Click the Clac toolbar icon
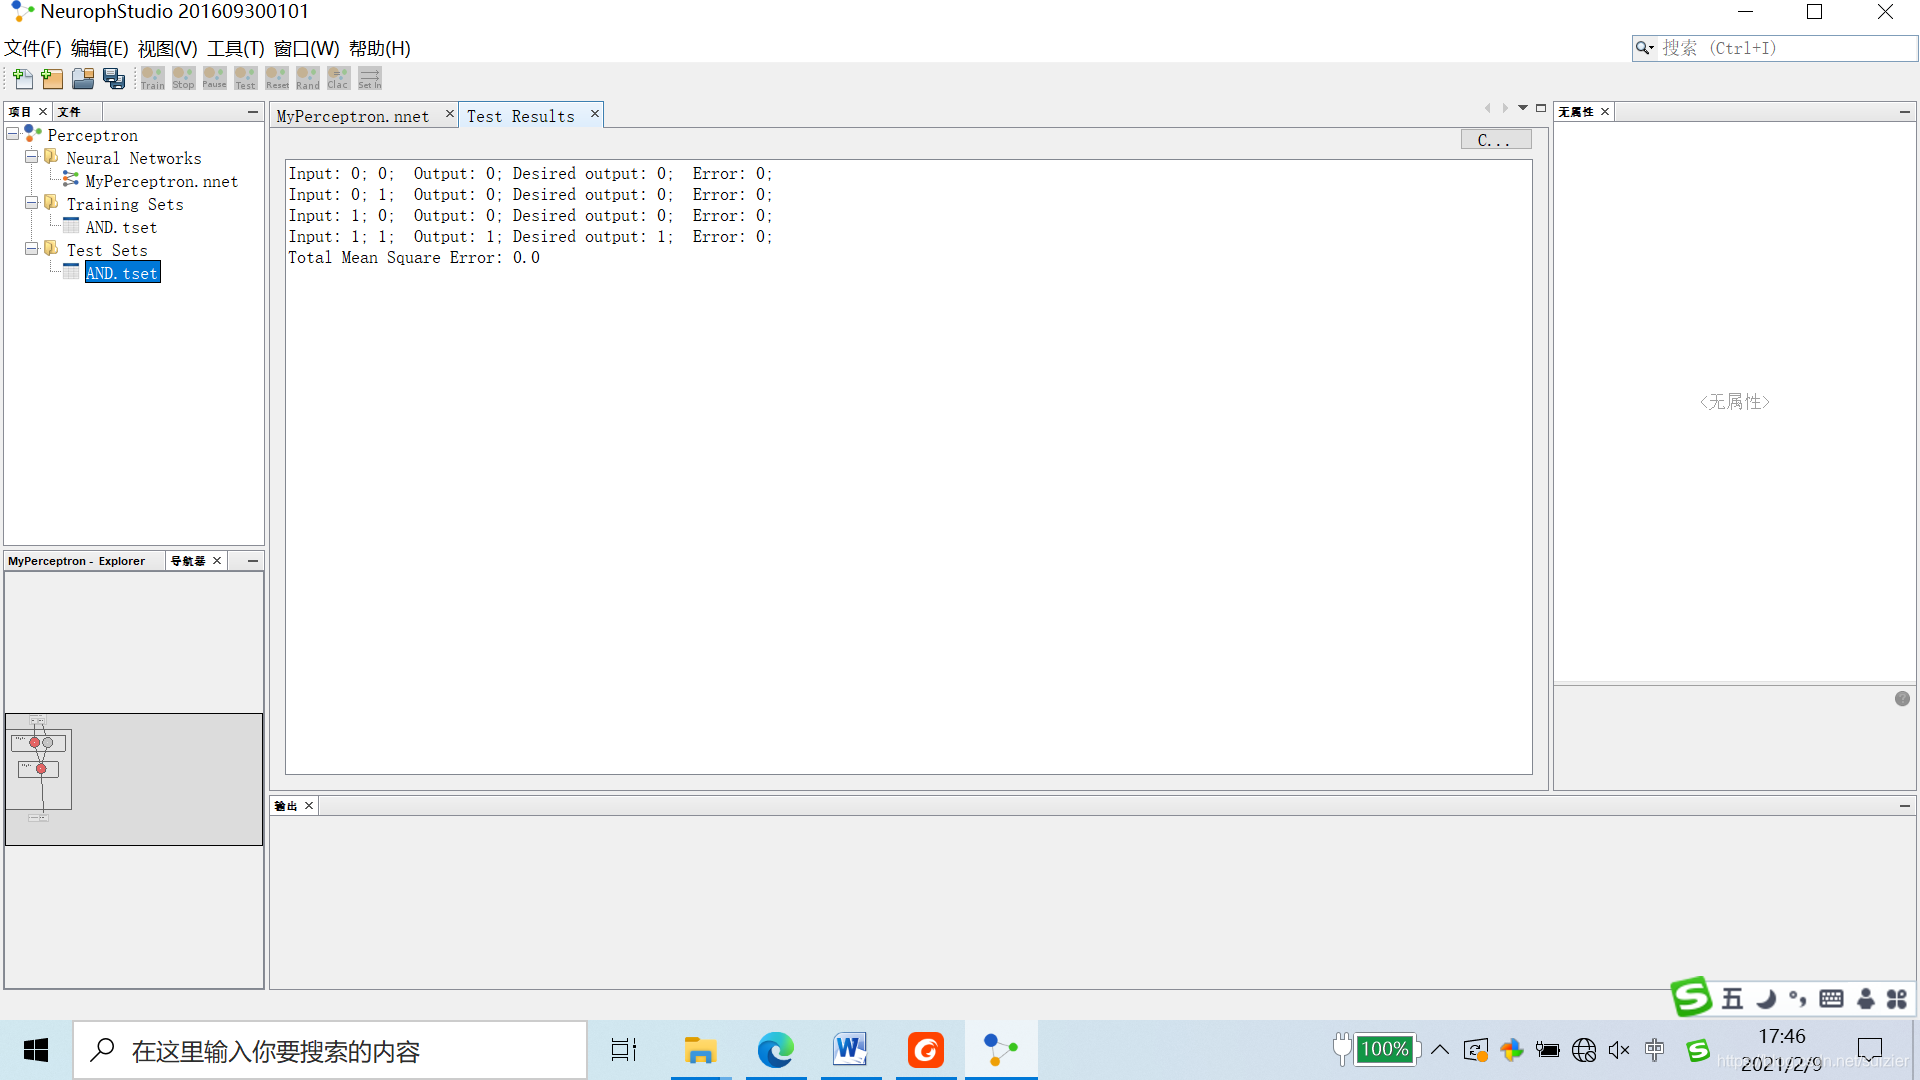 click(x=339, y=78)
